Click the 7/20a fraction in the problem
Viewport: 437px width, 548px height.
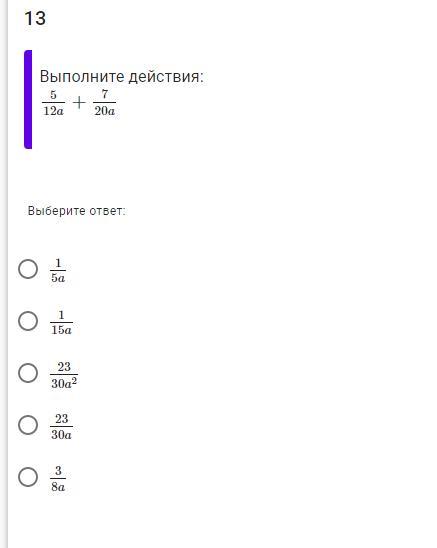[x=104, y=103]
